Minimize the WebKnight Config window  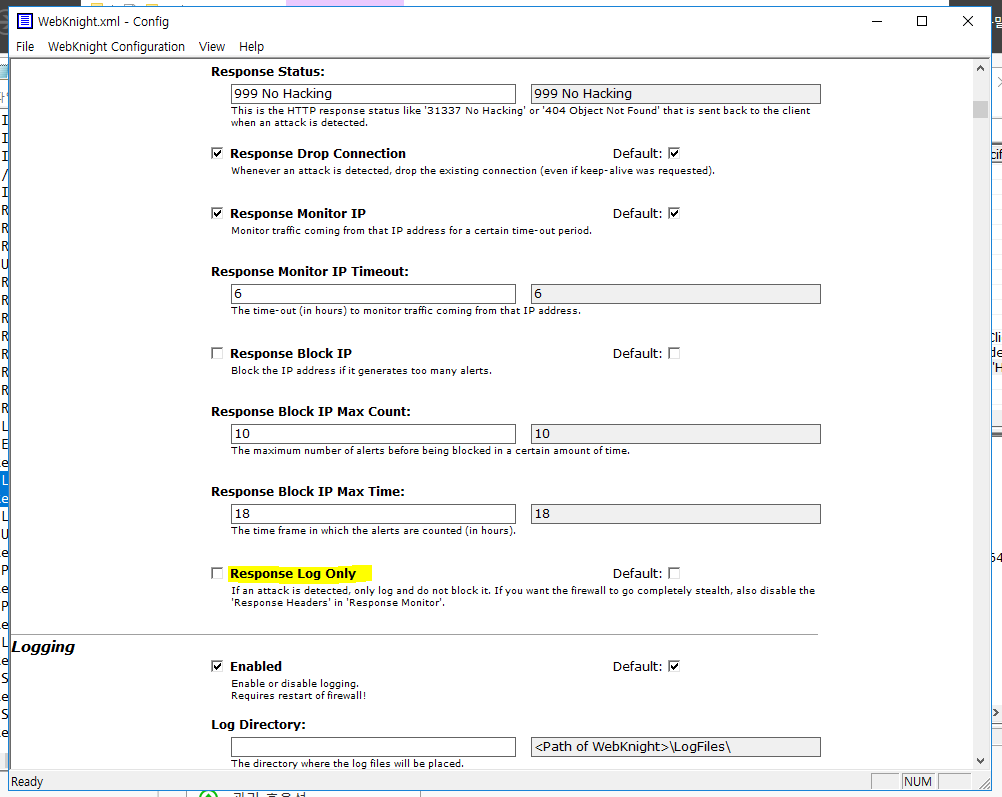click(877, 21)
